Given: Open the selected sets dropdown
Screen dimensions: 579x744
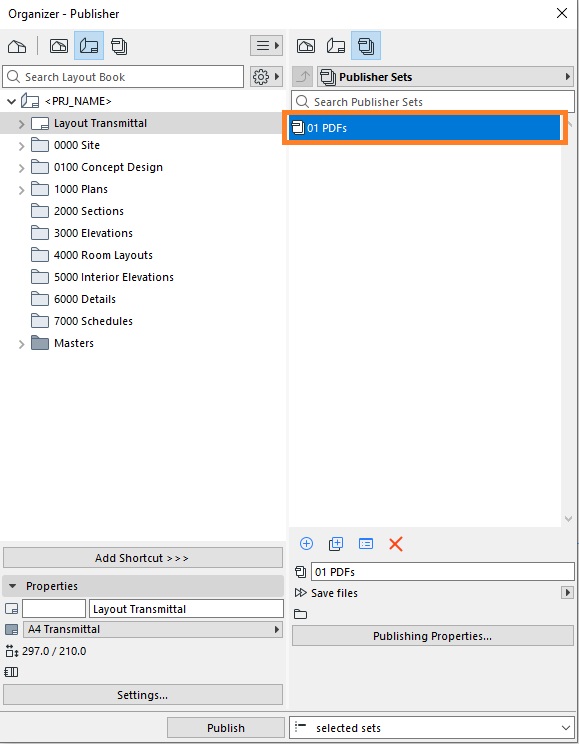Looking at the screenshot, I should click(x=431, y=727).
